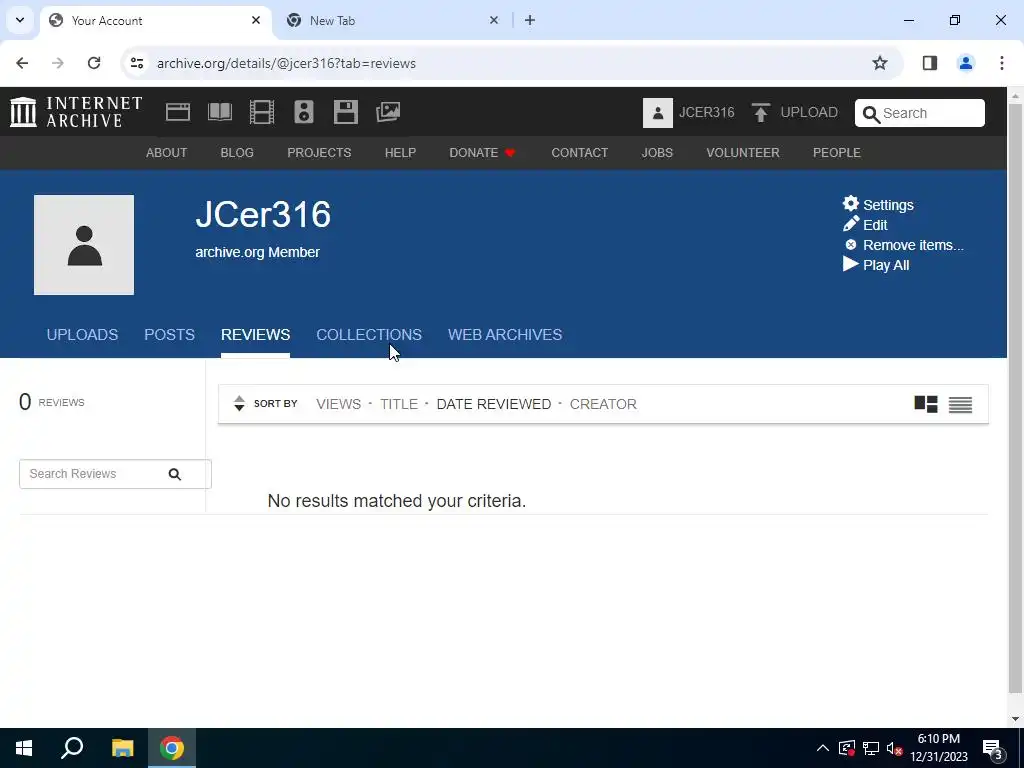1024x768 pixels.
Task: Open the JOBS link
Action: pyautogui.click(x=657, y=153)
